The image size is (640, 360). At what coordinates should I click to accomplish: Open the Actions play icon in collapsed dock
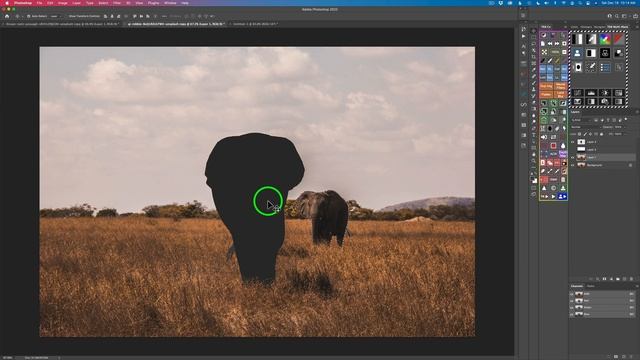pyautogui.click(x=524, y=36)
